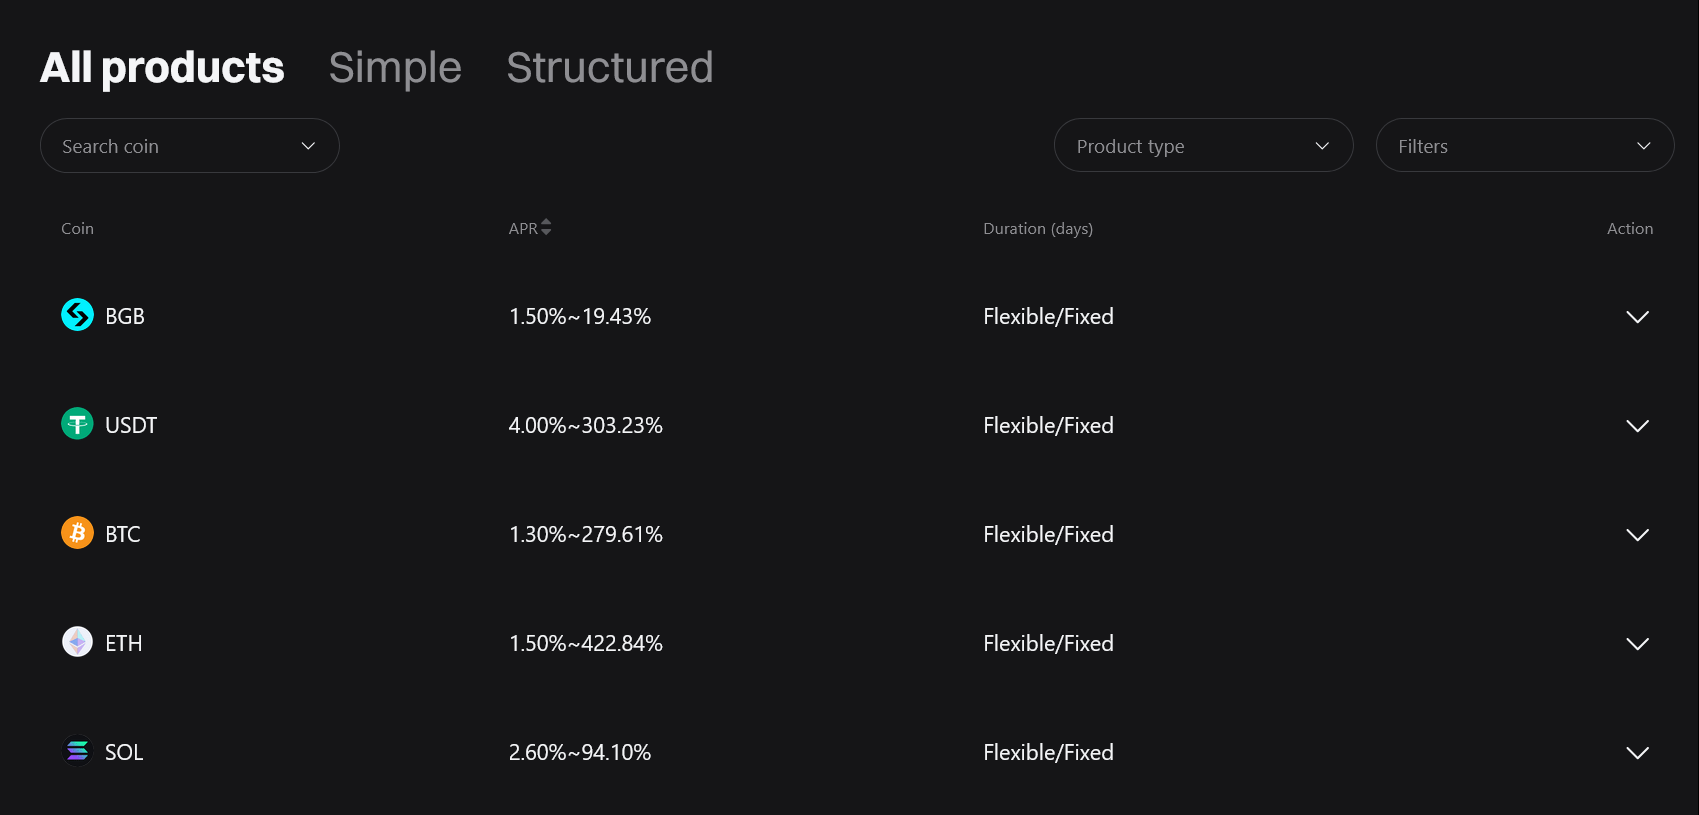
Task: Open the Product type dropdown
Action: 1203,146
